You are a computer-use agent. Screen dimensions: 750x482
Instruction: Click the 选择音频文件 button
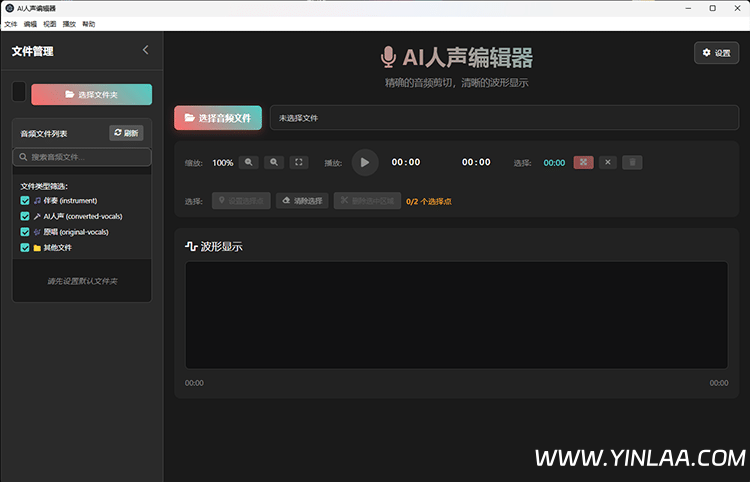218,118
